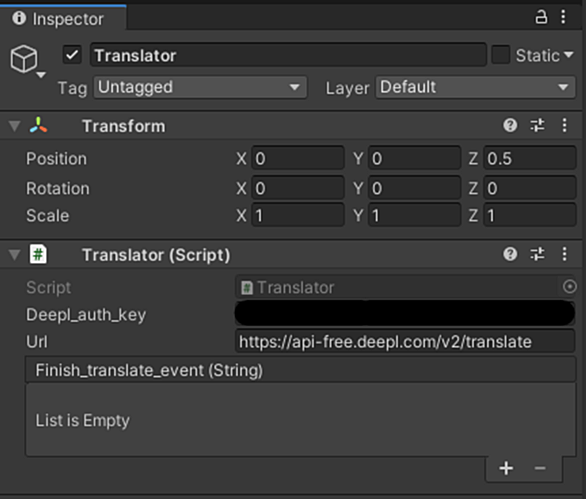Add entry with the plus button

(x=506, y=468)
